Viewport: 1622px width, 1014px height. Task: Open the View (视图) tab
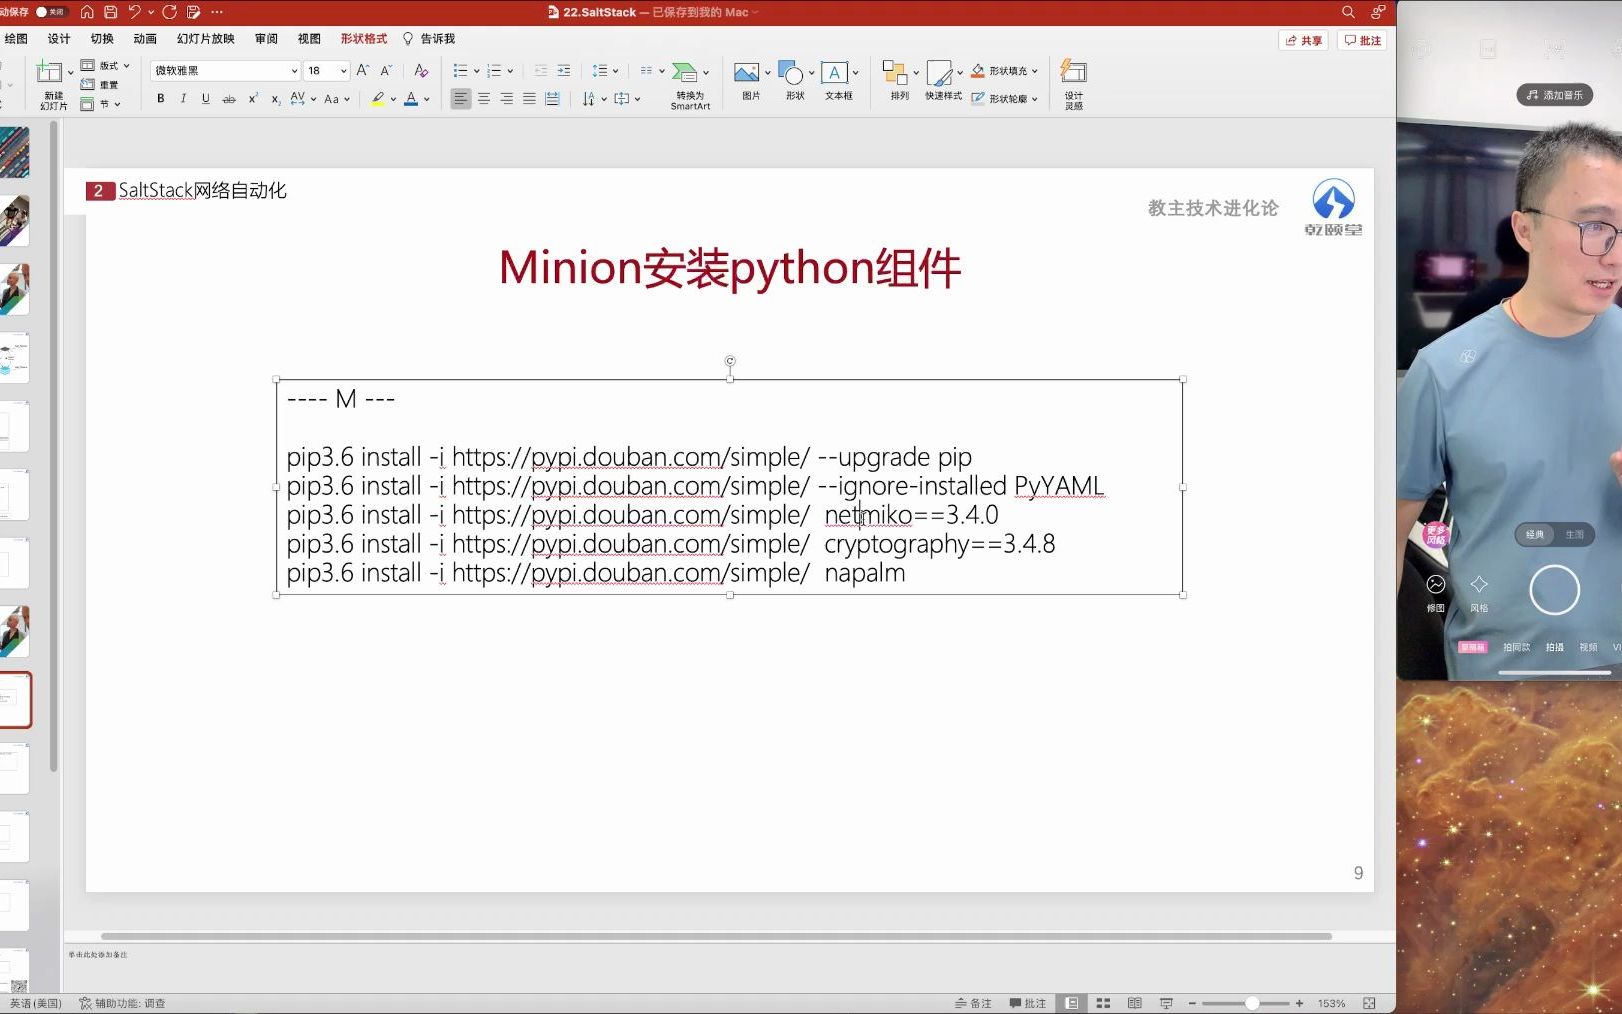[x=309, y=39]
